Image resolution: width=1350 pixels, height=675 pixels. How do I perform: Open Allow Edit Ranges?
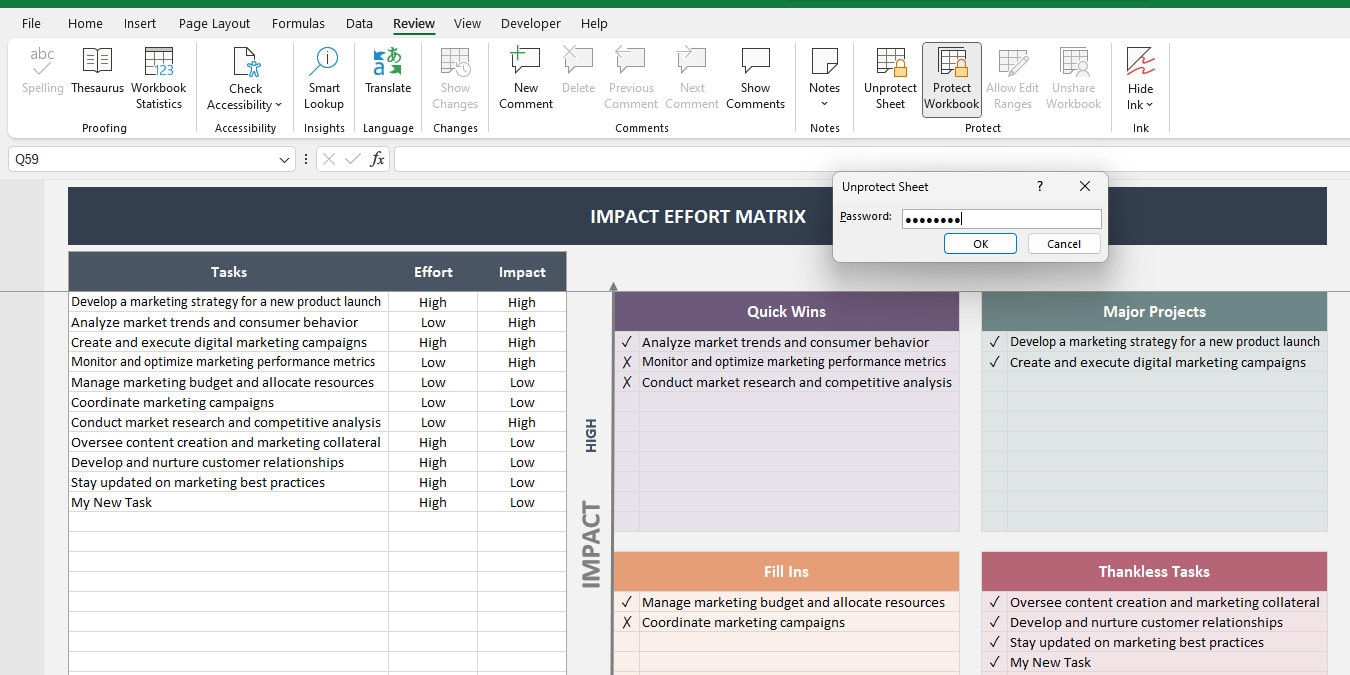pyautogui.click(x=1012, y=75)
